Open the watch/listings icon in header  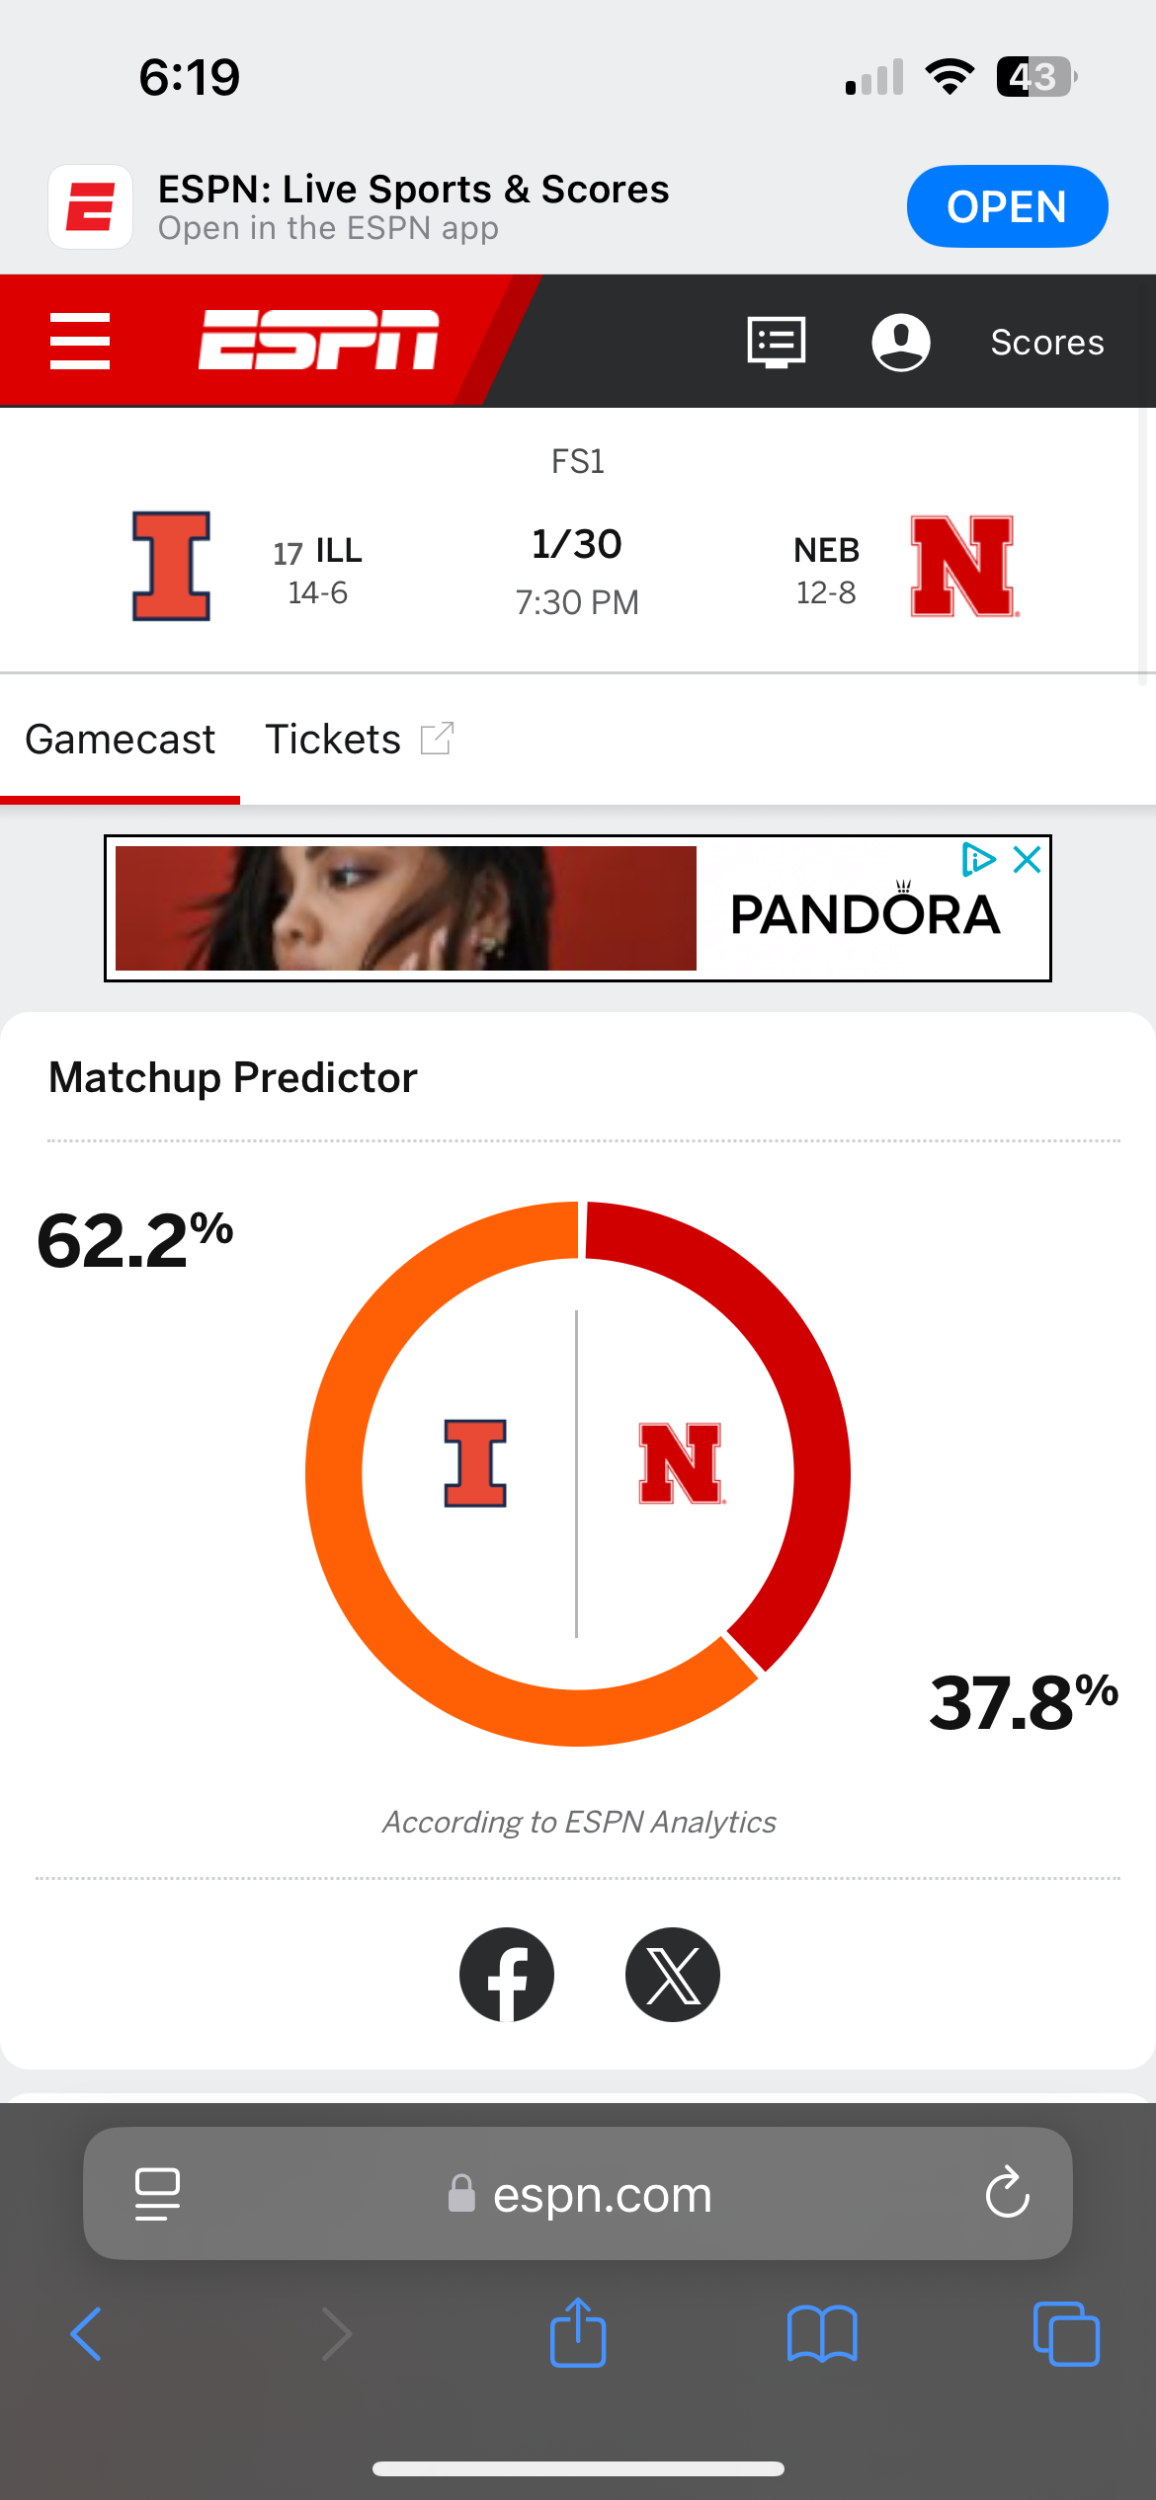pos(776,342)
